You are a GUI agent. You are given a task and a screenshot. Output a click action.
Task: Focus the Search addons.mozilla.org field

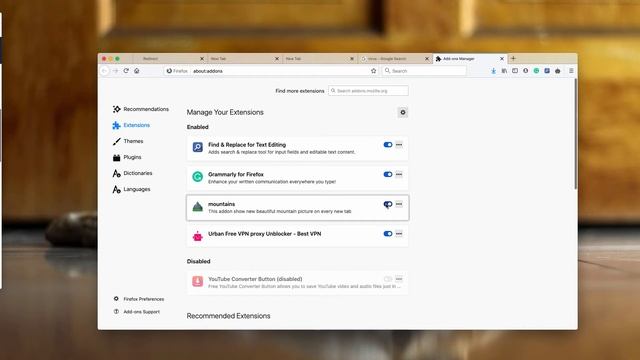368,91
